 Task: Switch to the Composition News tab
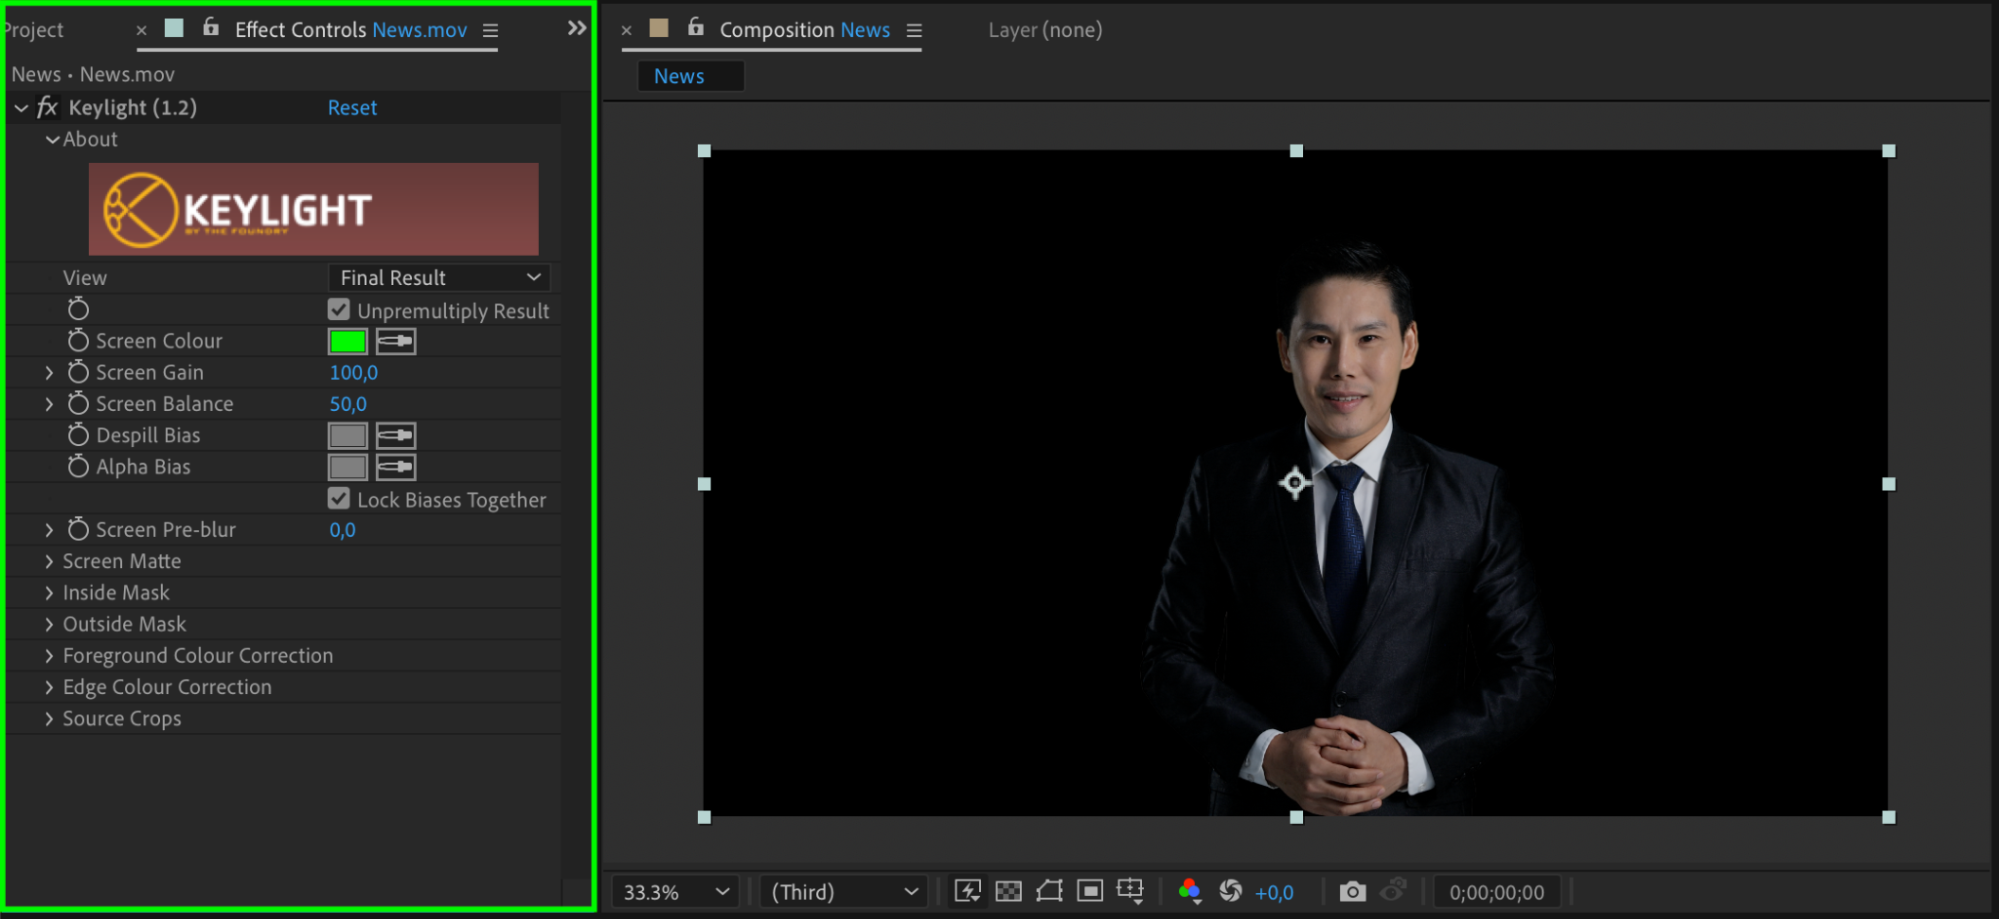(x=804, y=30)
